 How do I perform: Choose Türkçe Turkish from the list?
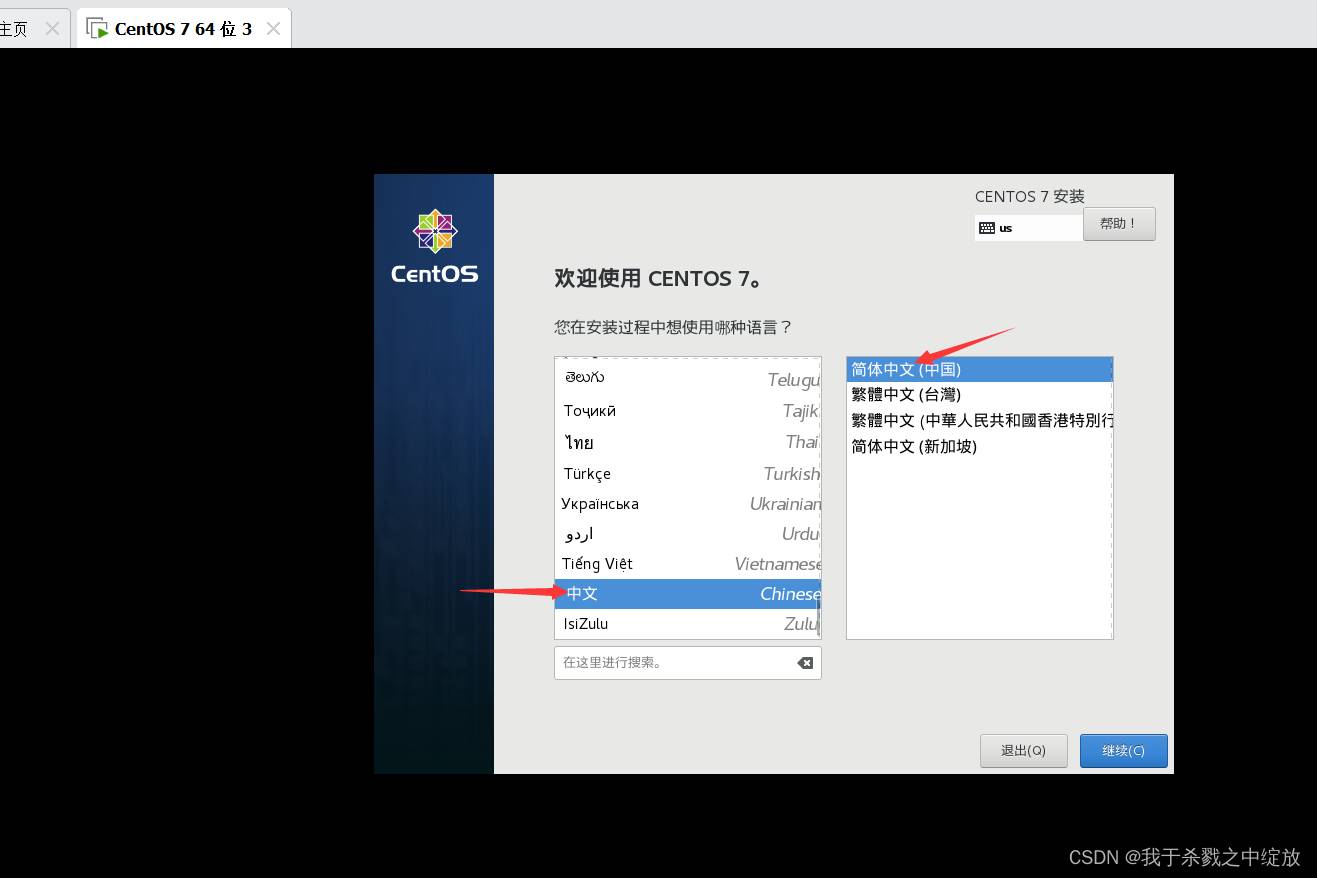pyautogui.click(x=687, y=474)
